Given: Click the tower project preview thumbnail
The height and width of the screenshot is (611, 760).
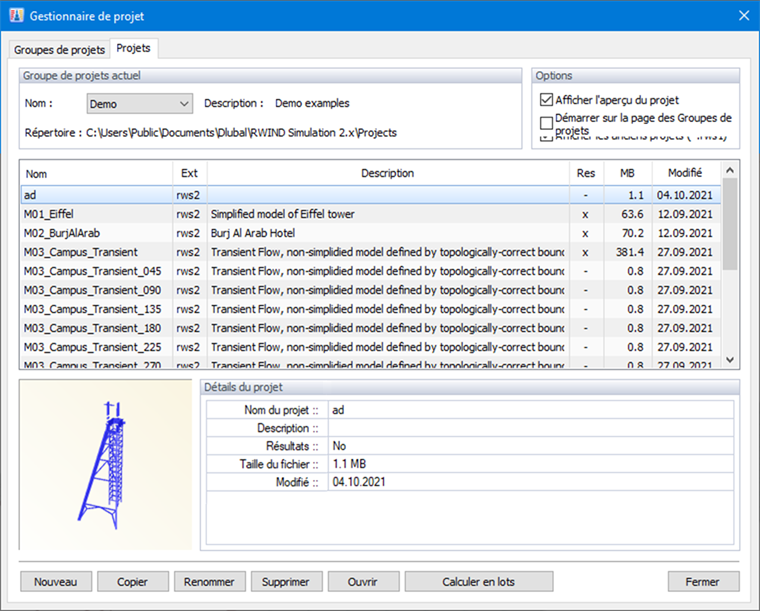Looking at the screenshot, I should click(106, 465).
